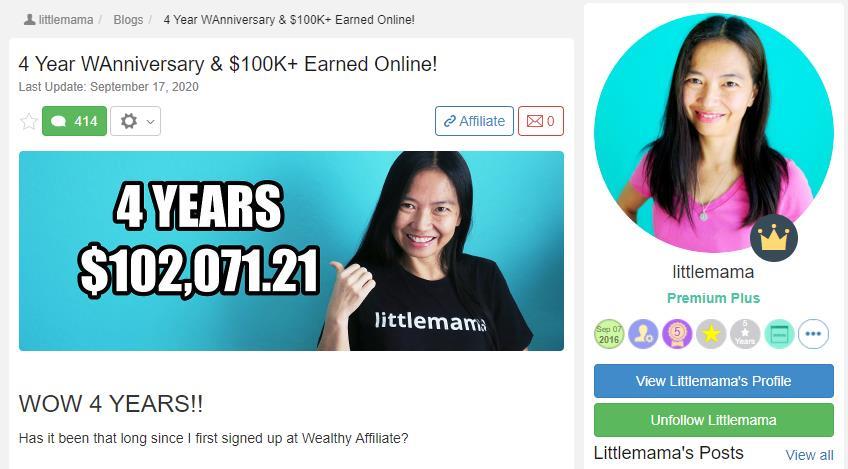
Task: Click the littlemama breadcrumb link
Action: (x=59, y=20)
